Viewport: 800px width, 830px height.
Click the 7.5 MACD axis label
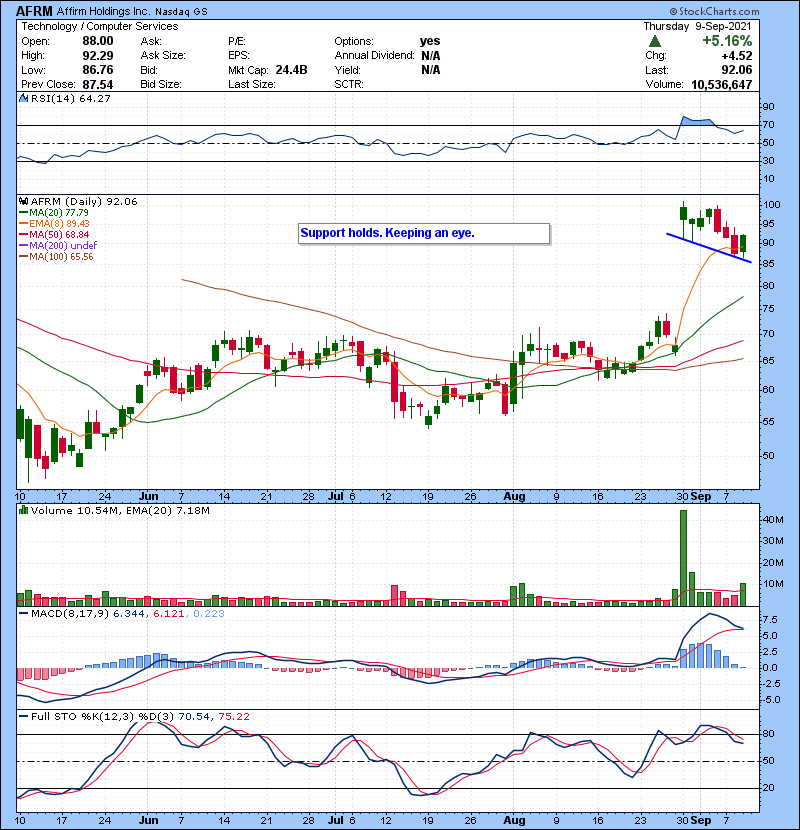[770, 620]
